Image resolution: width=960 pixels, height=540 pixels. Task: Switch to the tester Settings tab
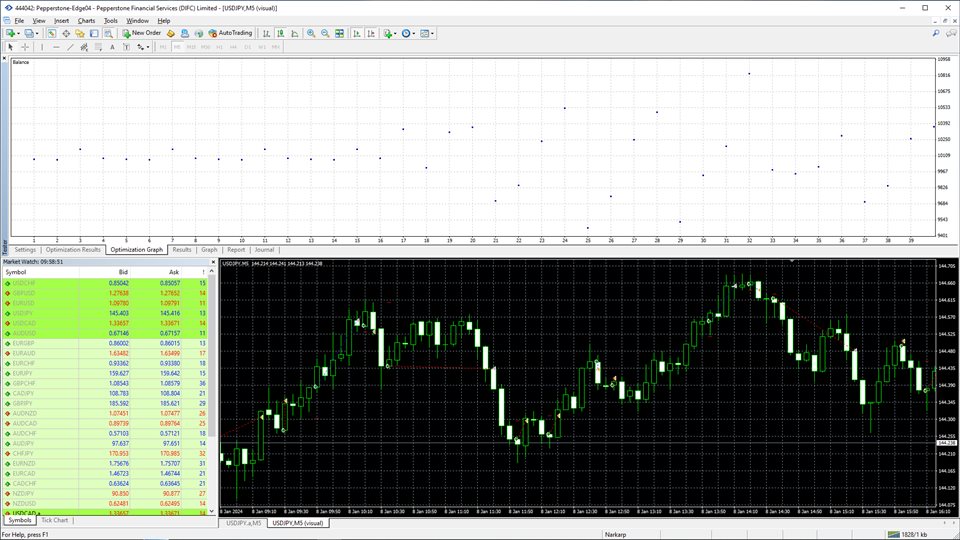click(25, 250)
